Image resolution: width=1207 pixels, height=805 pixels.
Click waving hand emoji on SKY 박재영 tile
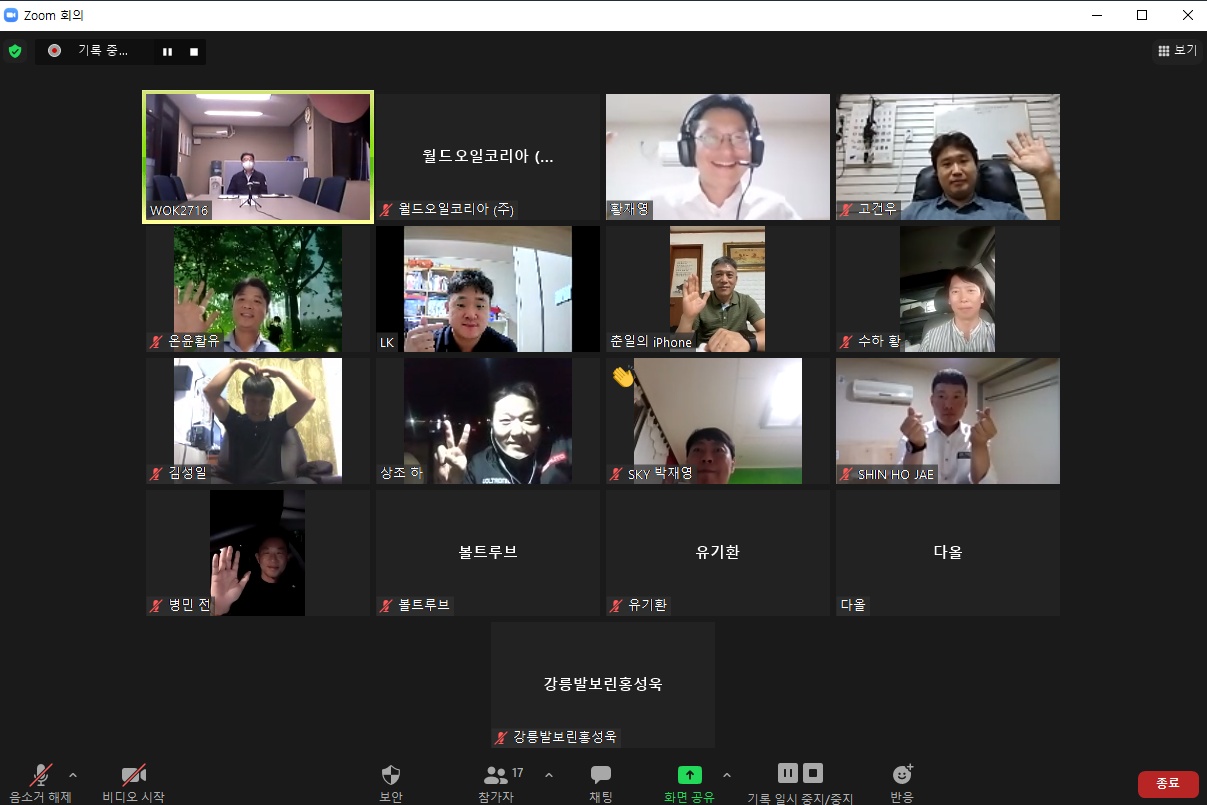623,377
